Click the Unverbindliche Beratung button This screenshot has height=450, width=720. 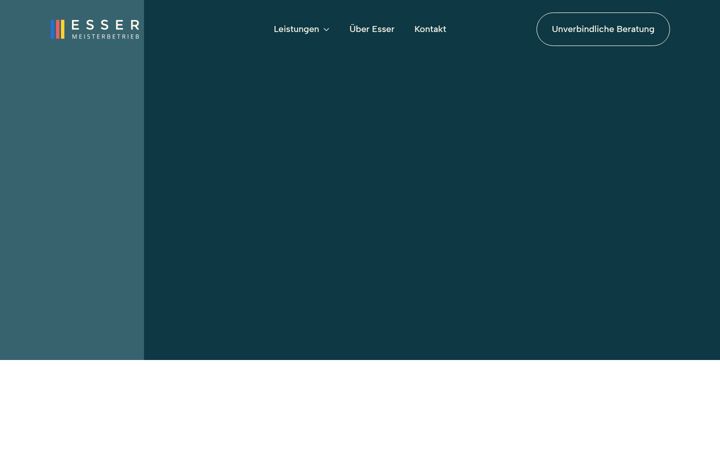[603, 29]
